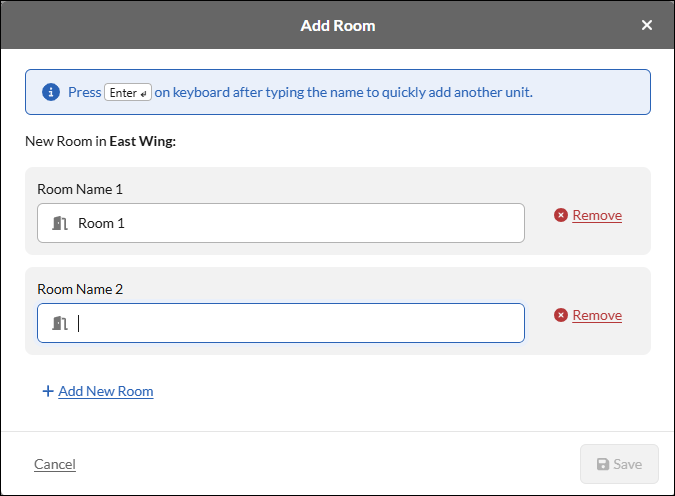Click into the empty Room Name 2 input
This screenshot has height=496, width=675.
pyautogui.click(x=281, y=323)
